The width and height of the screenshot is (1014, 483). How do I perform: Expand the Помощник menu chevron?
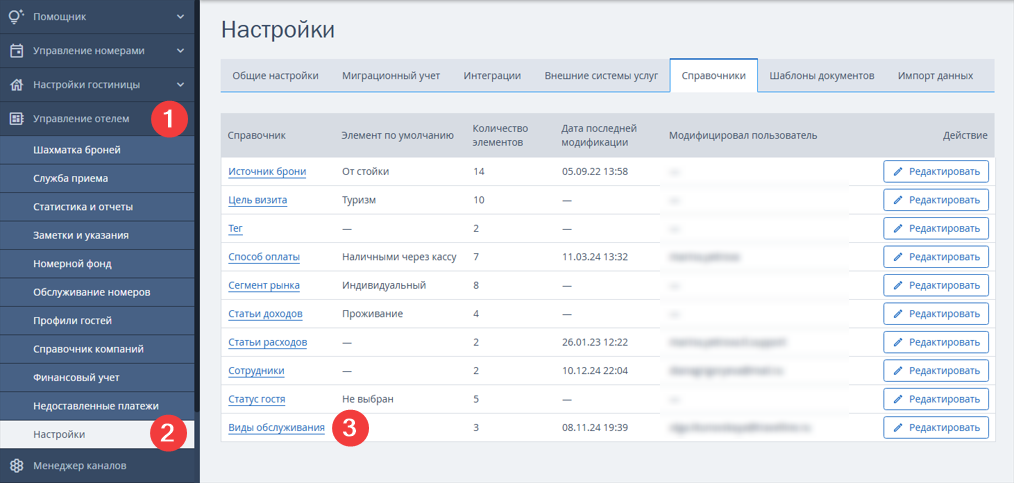(x=180, y=17)
